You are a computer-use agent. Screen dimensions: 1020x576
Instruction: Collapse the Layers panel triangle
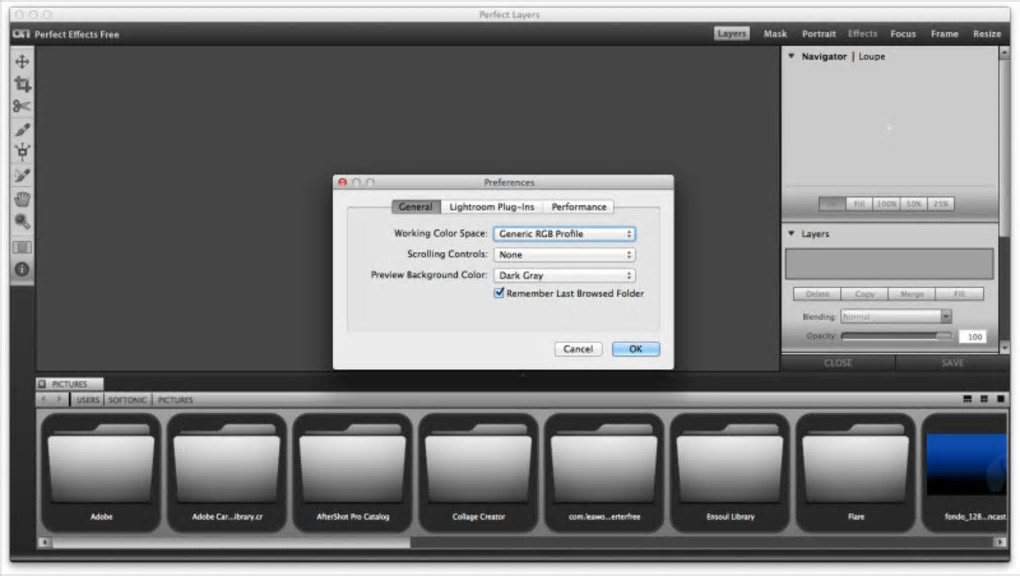pyautogui.click(x=791, y=233)
